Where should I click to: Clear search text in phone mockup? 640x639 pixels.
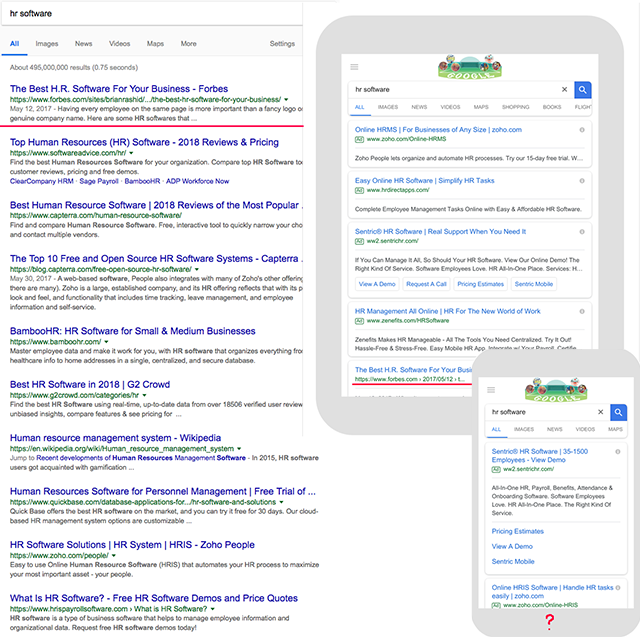point(600,412)
